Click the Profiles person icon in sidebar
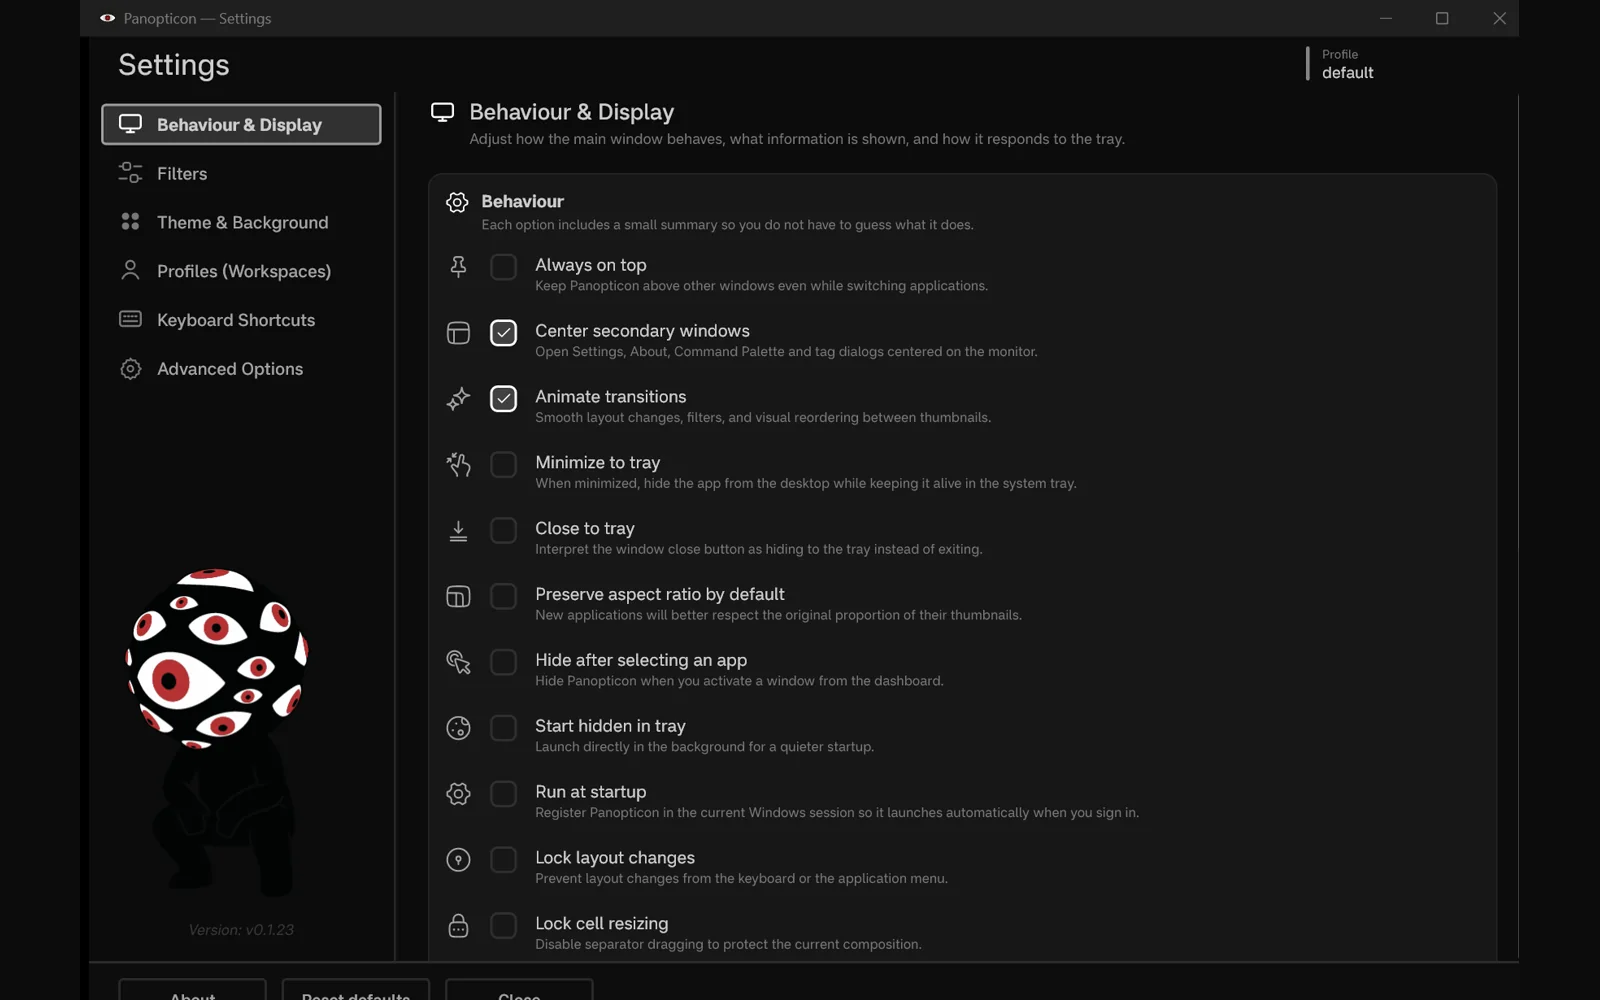Viewport: 1600px width, 1000px height. (x=130, y=270)
